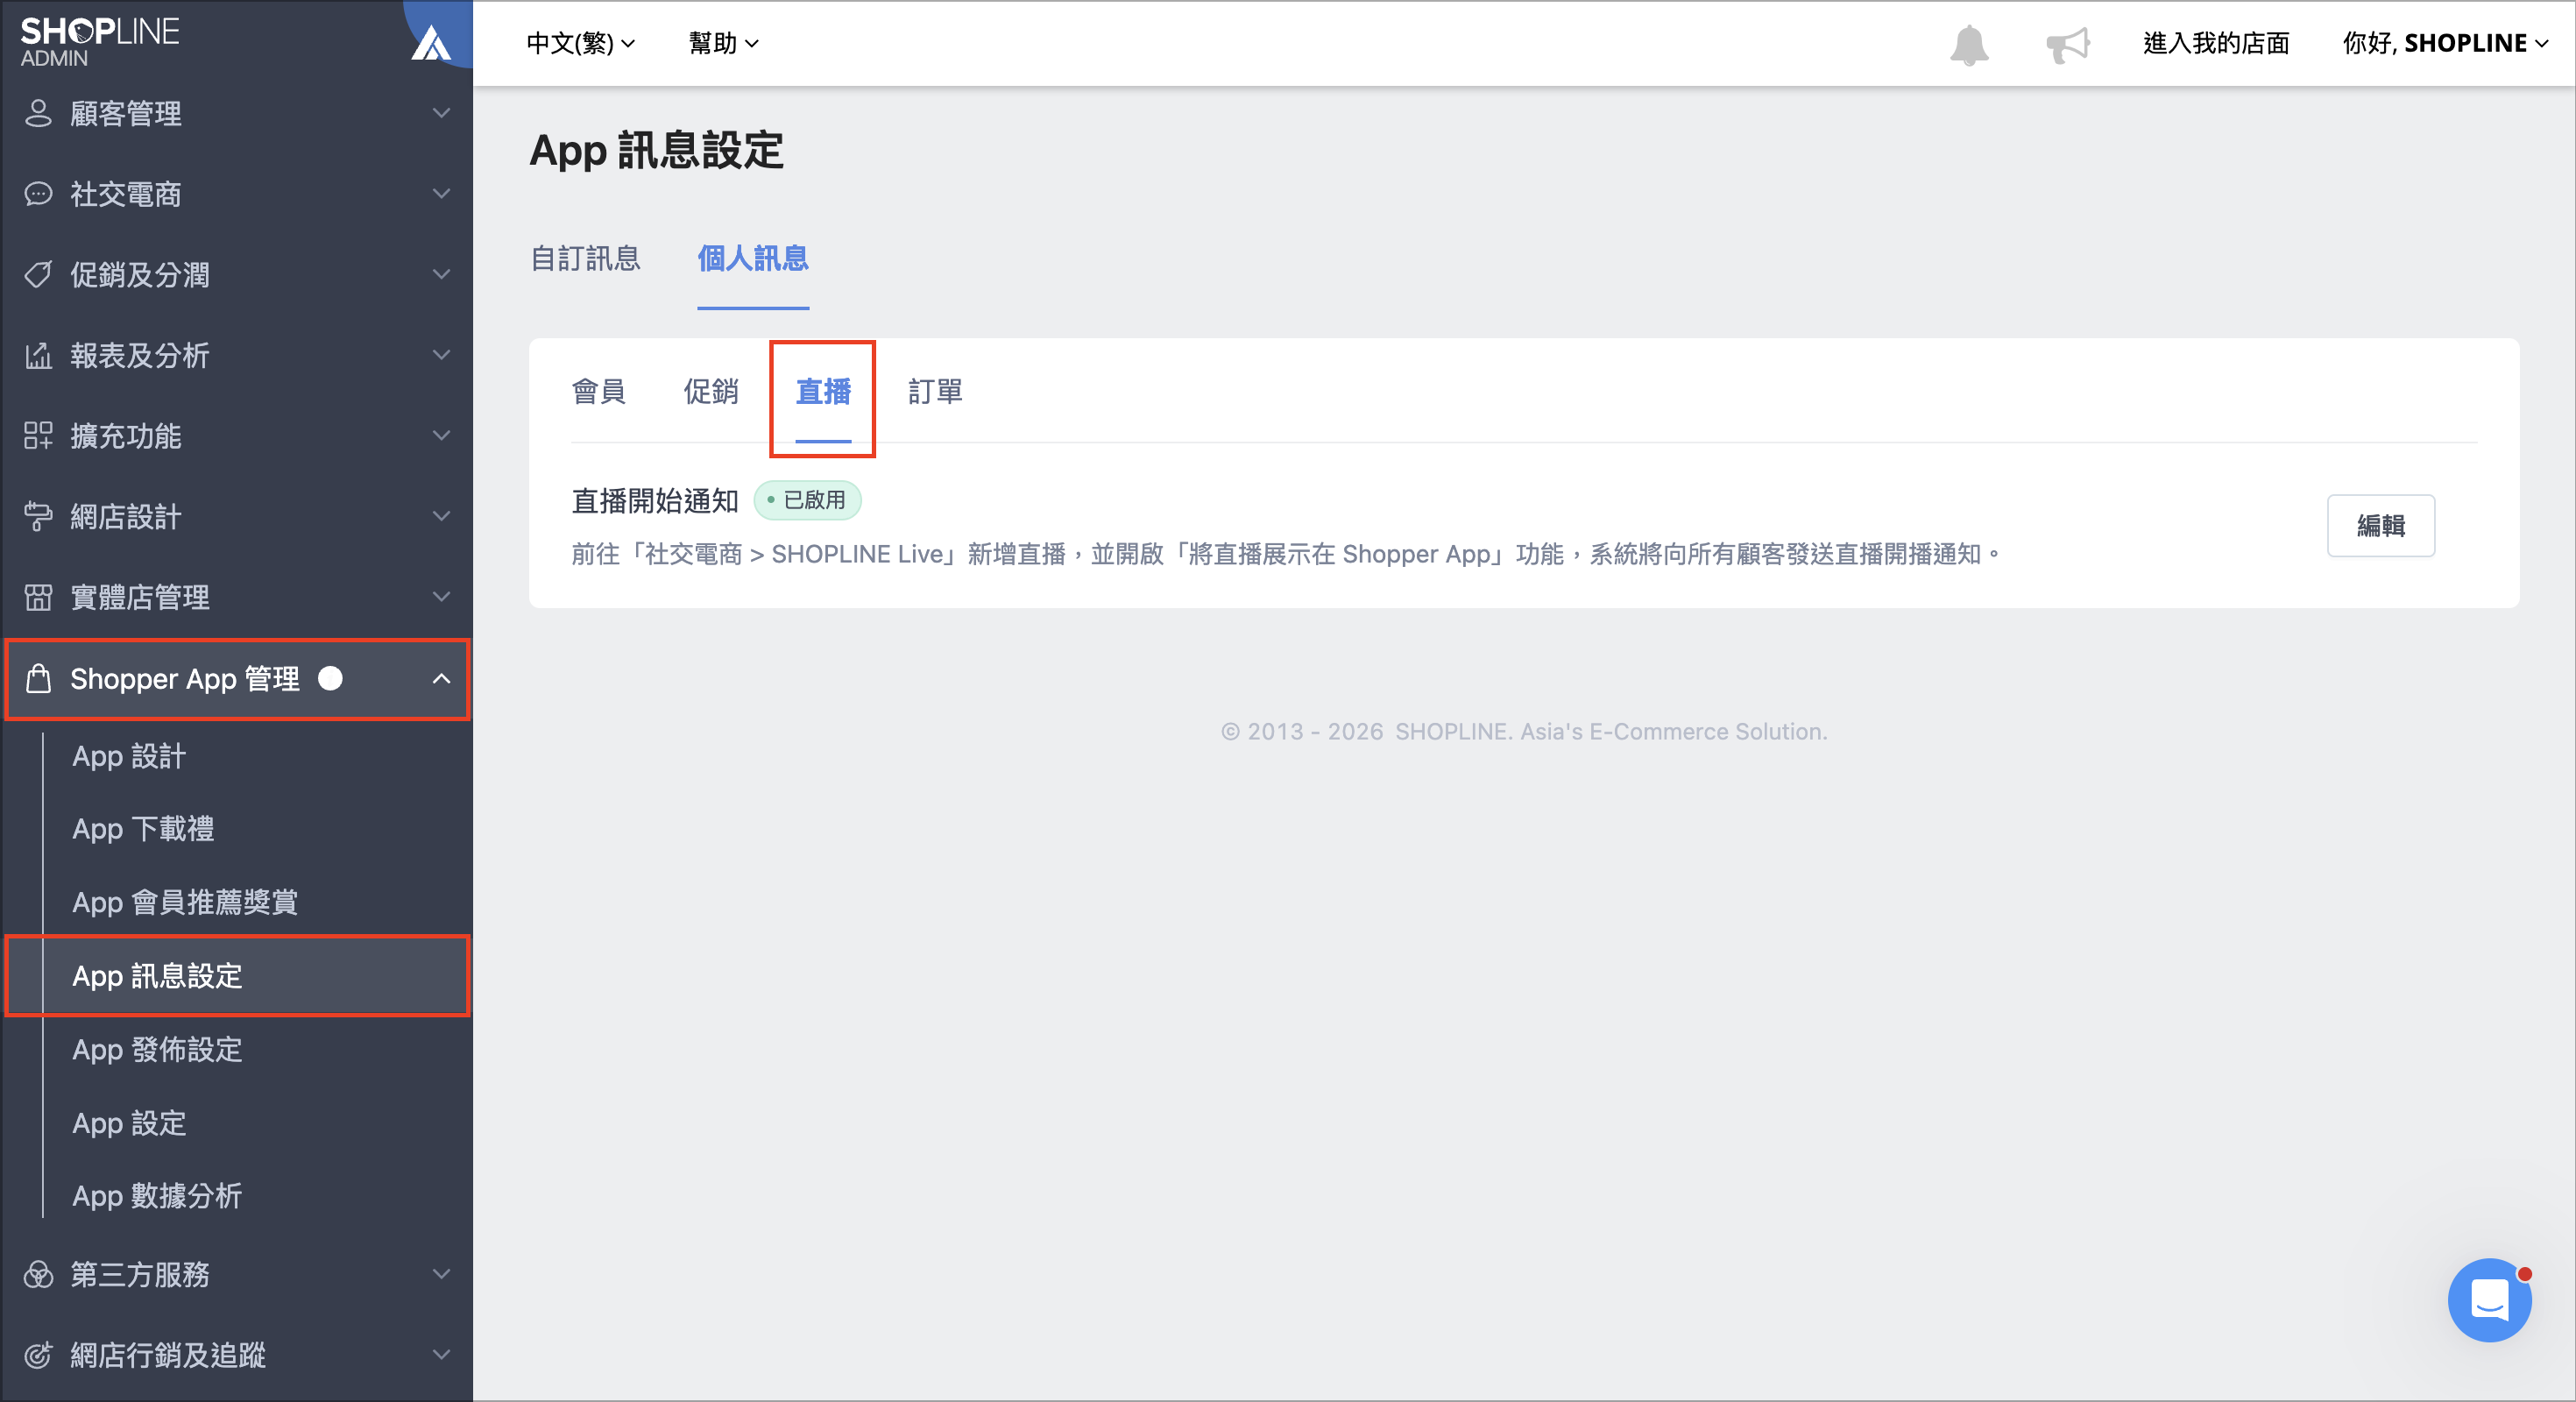Click the triangle badge icon beside logo
This screenshot has width=2576, height=1402.
tap(432, 43)
